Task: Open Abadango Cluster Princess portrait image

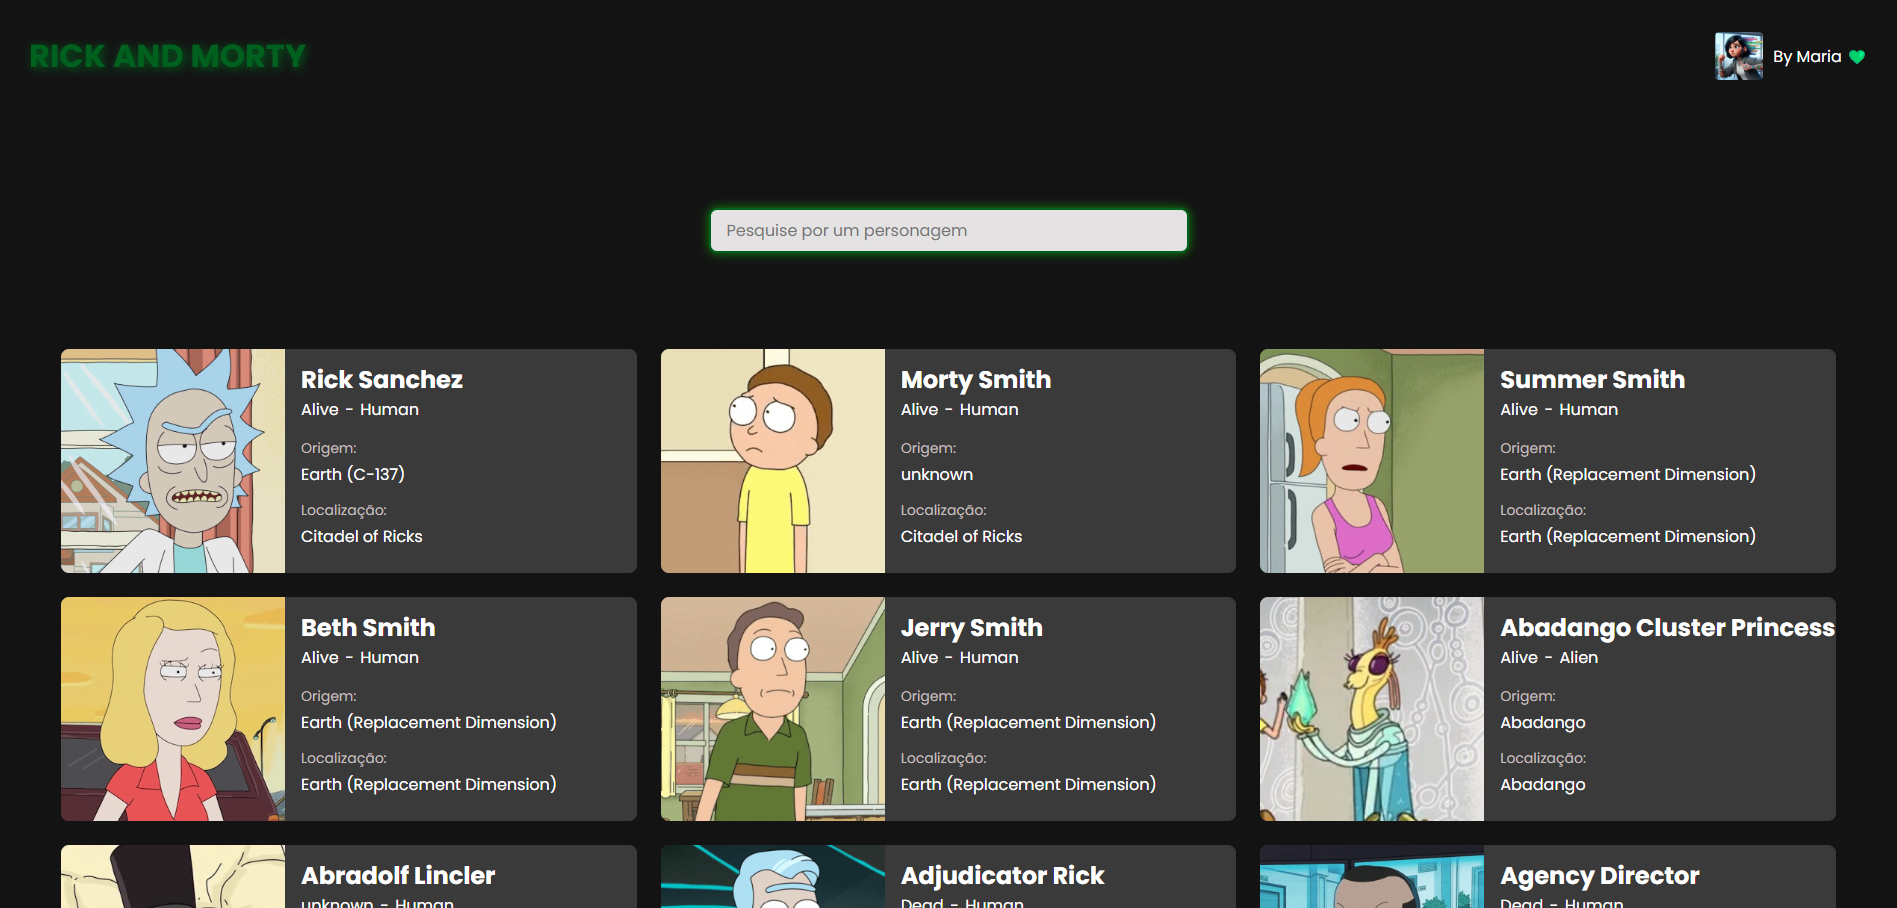Action: (1372, 709)
